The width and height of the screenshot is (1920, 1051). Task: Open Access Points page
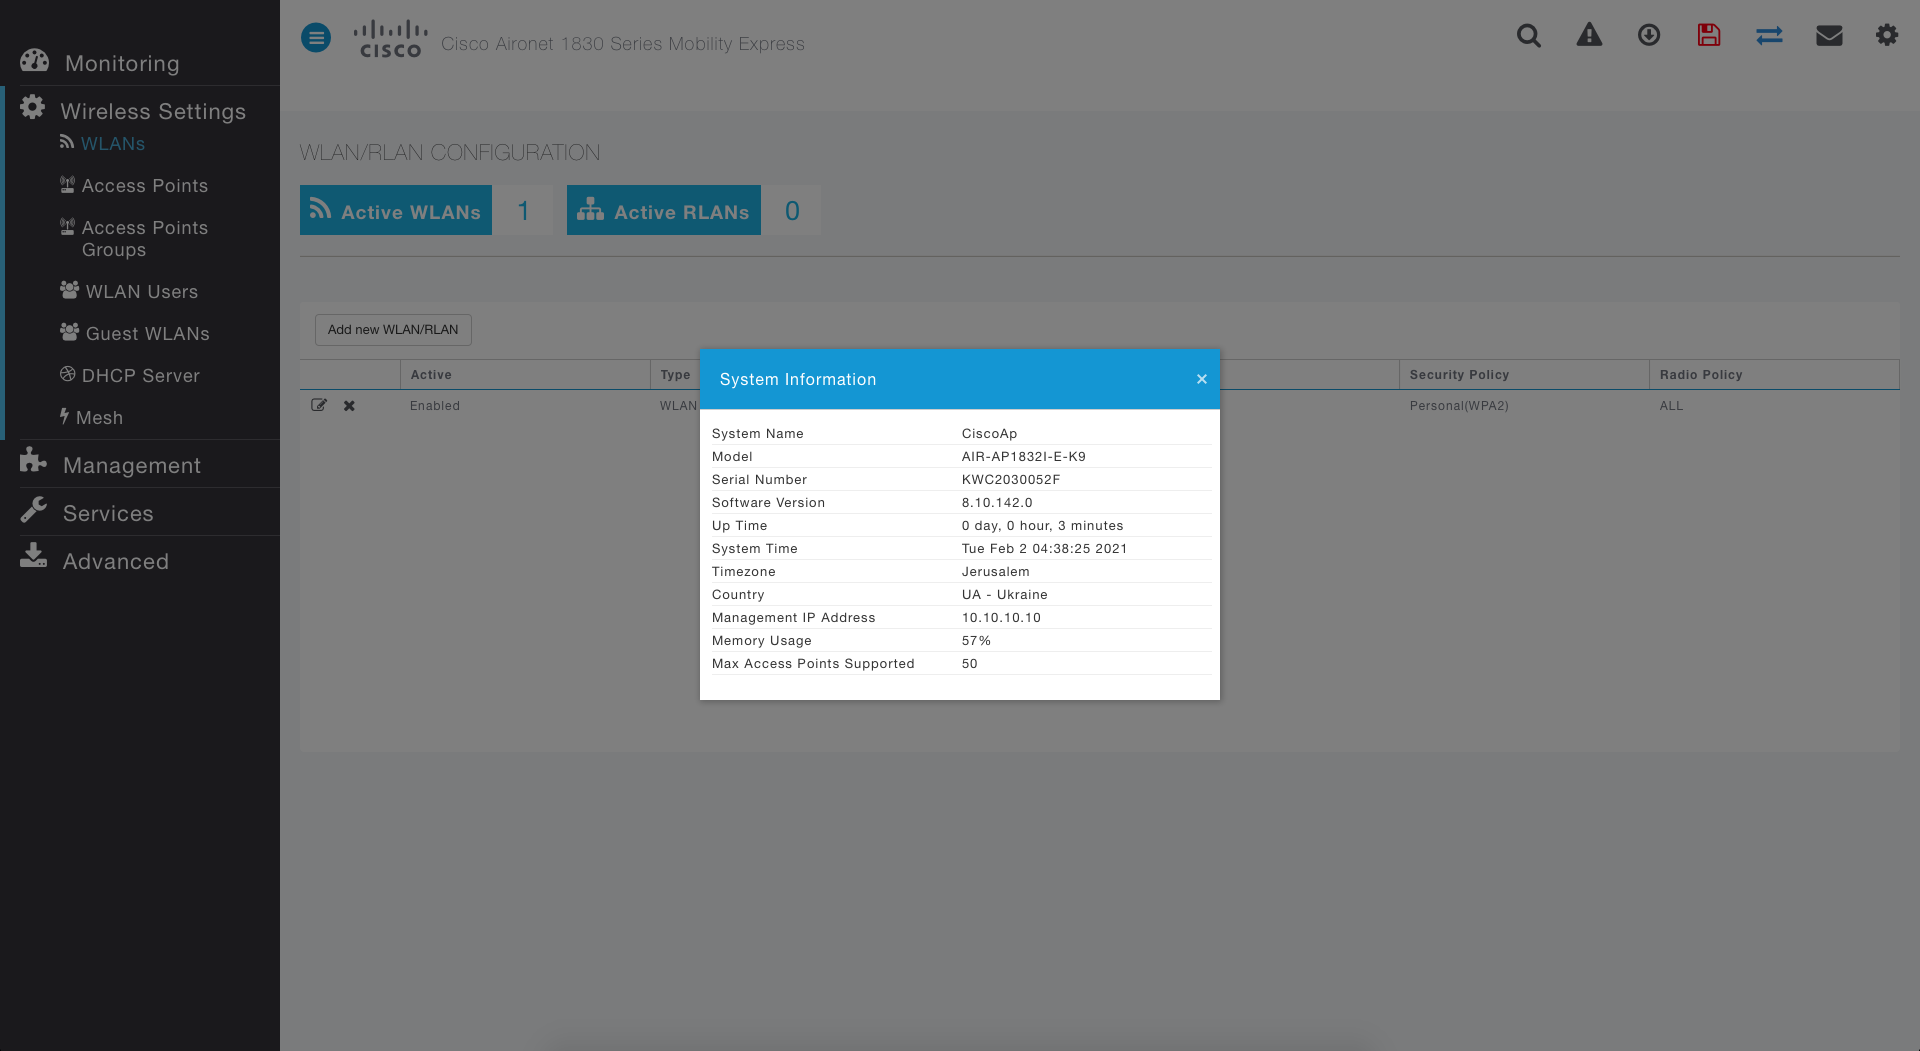144,186
